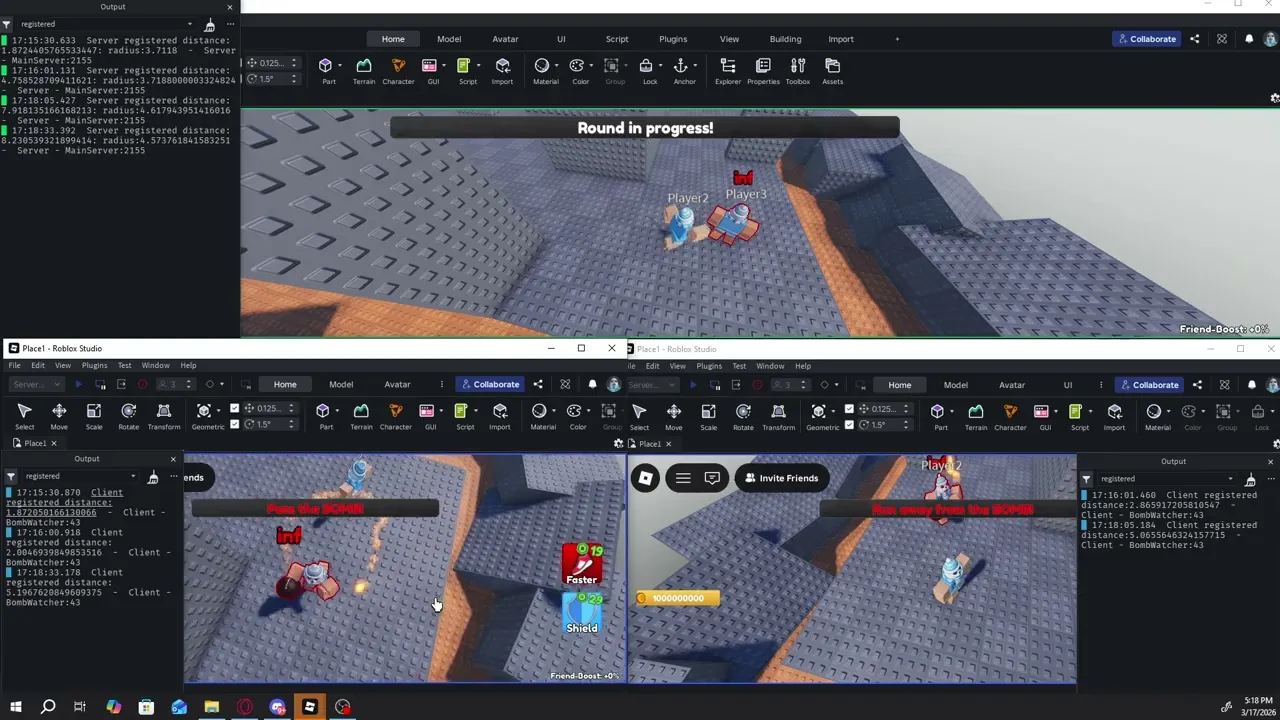Open Color dropdown arrow in top Studio window
This screenshot has width=1280, height=720.
coord(593,66)
